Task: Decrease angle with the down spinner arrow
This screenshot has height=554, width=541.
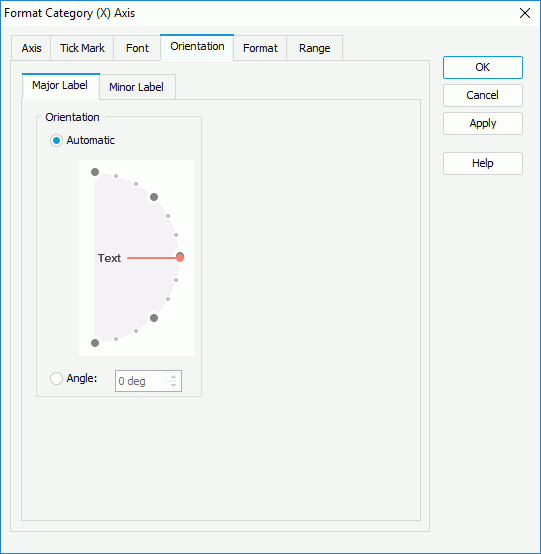Action: pyautogui.click(x=173, y=385)
